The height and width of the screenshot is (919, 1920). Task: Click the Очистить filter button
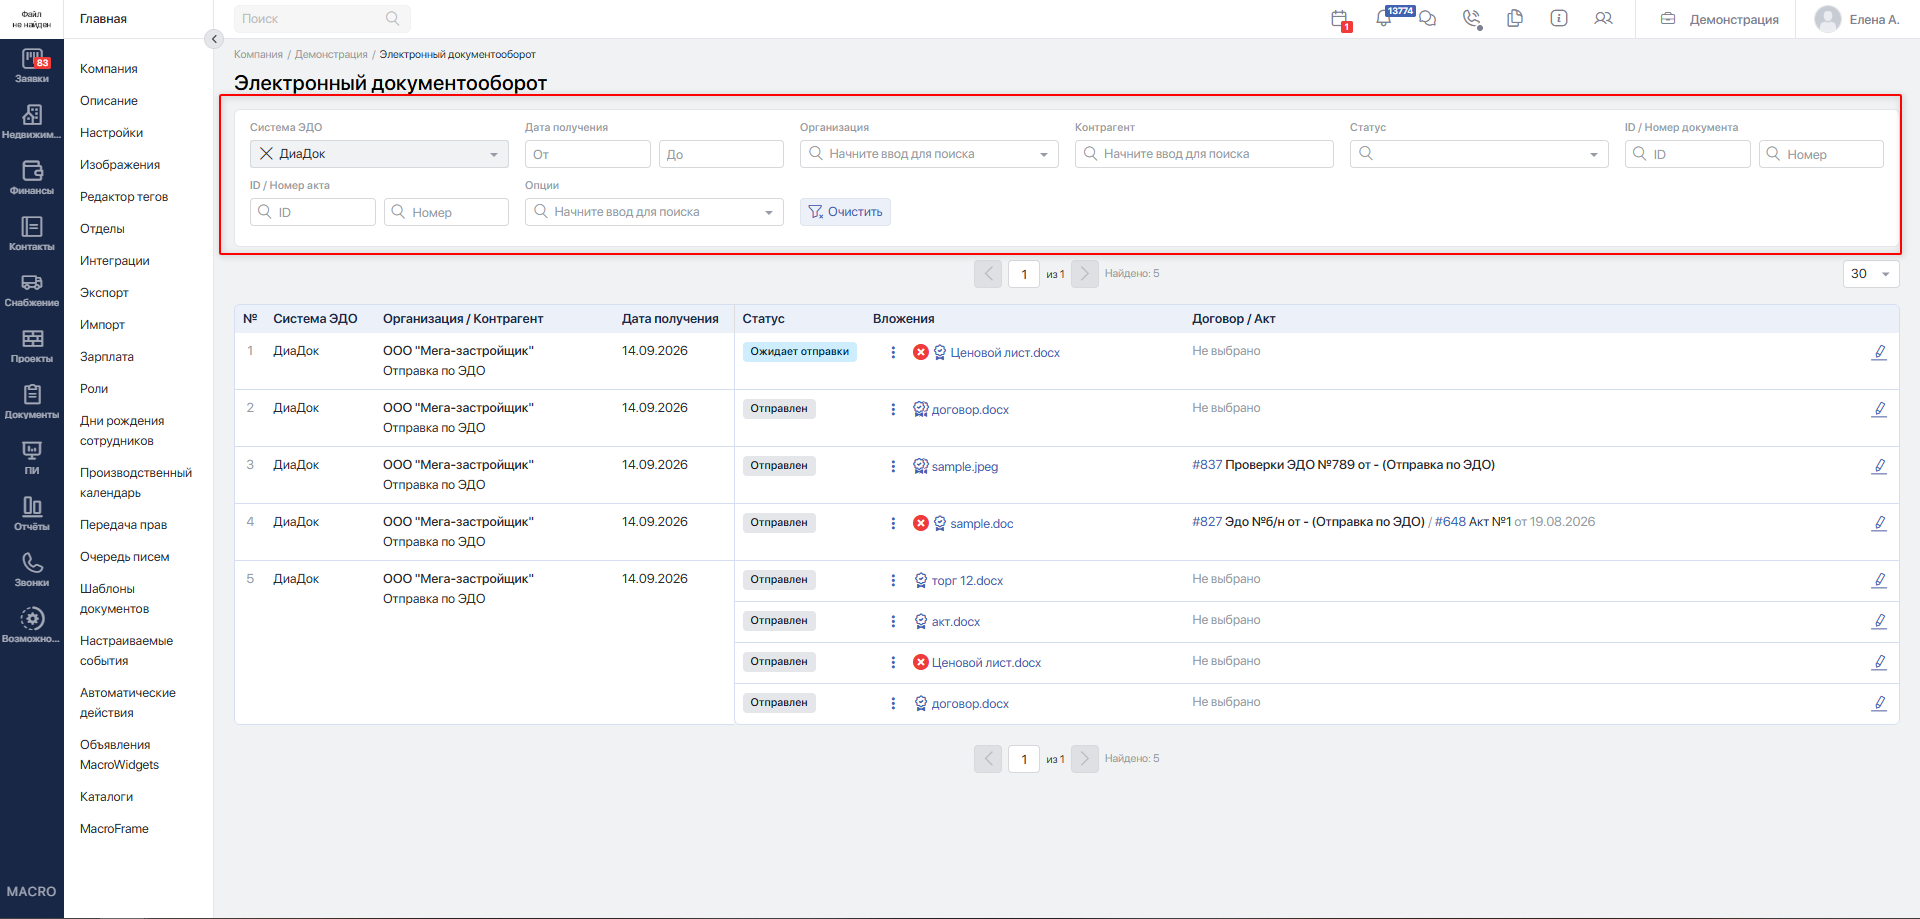click(x=845, y=212)
